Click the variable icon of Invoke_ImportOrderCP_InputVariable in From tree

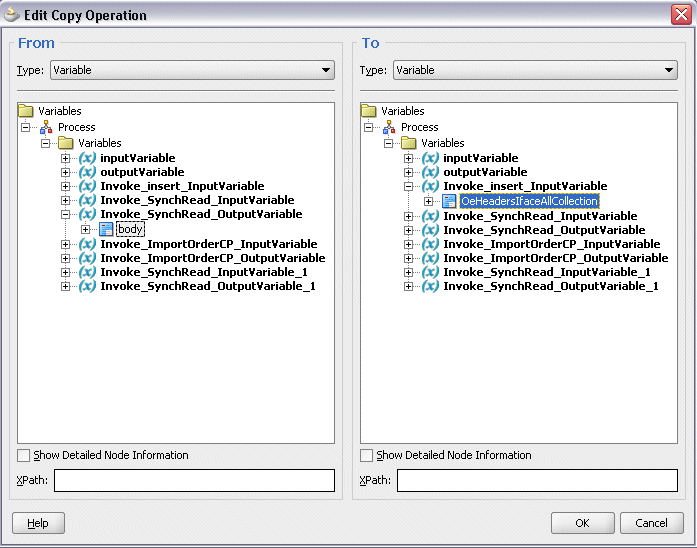(x=88, y=244)
